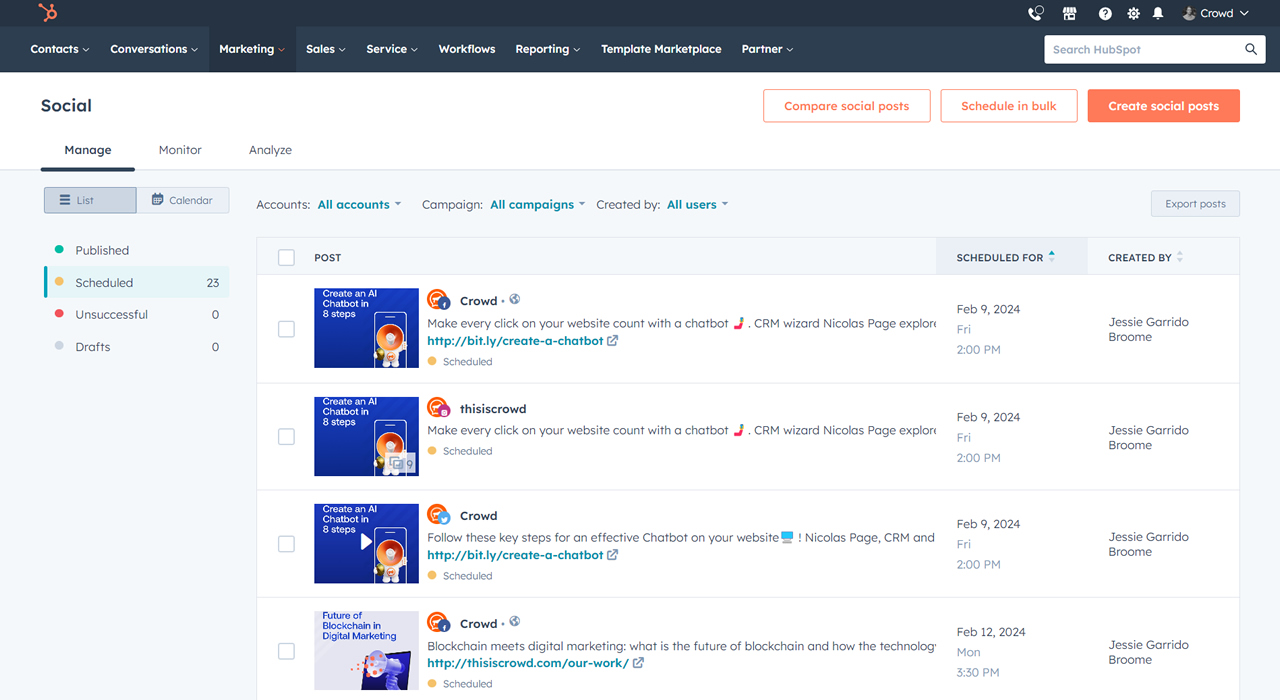Open thisiscrowd.com/our-work link
The height and width of the screenshot is (700, 1280).
click(x=528, y=663)
